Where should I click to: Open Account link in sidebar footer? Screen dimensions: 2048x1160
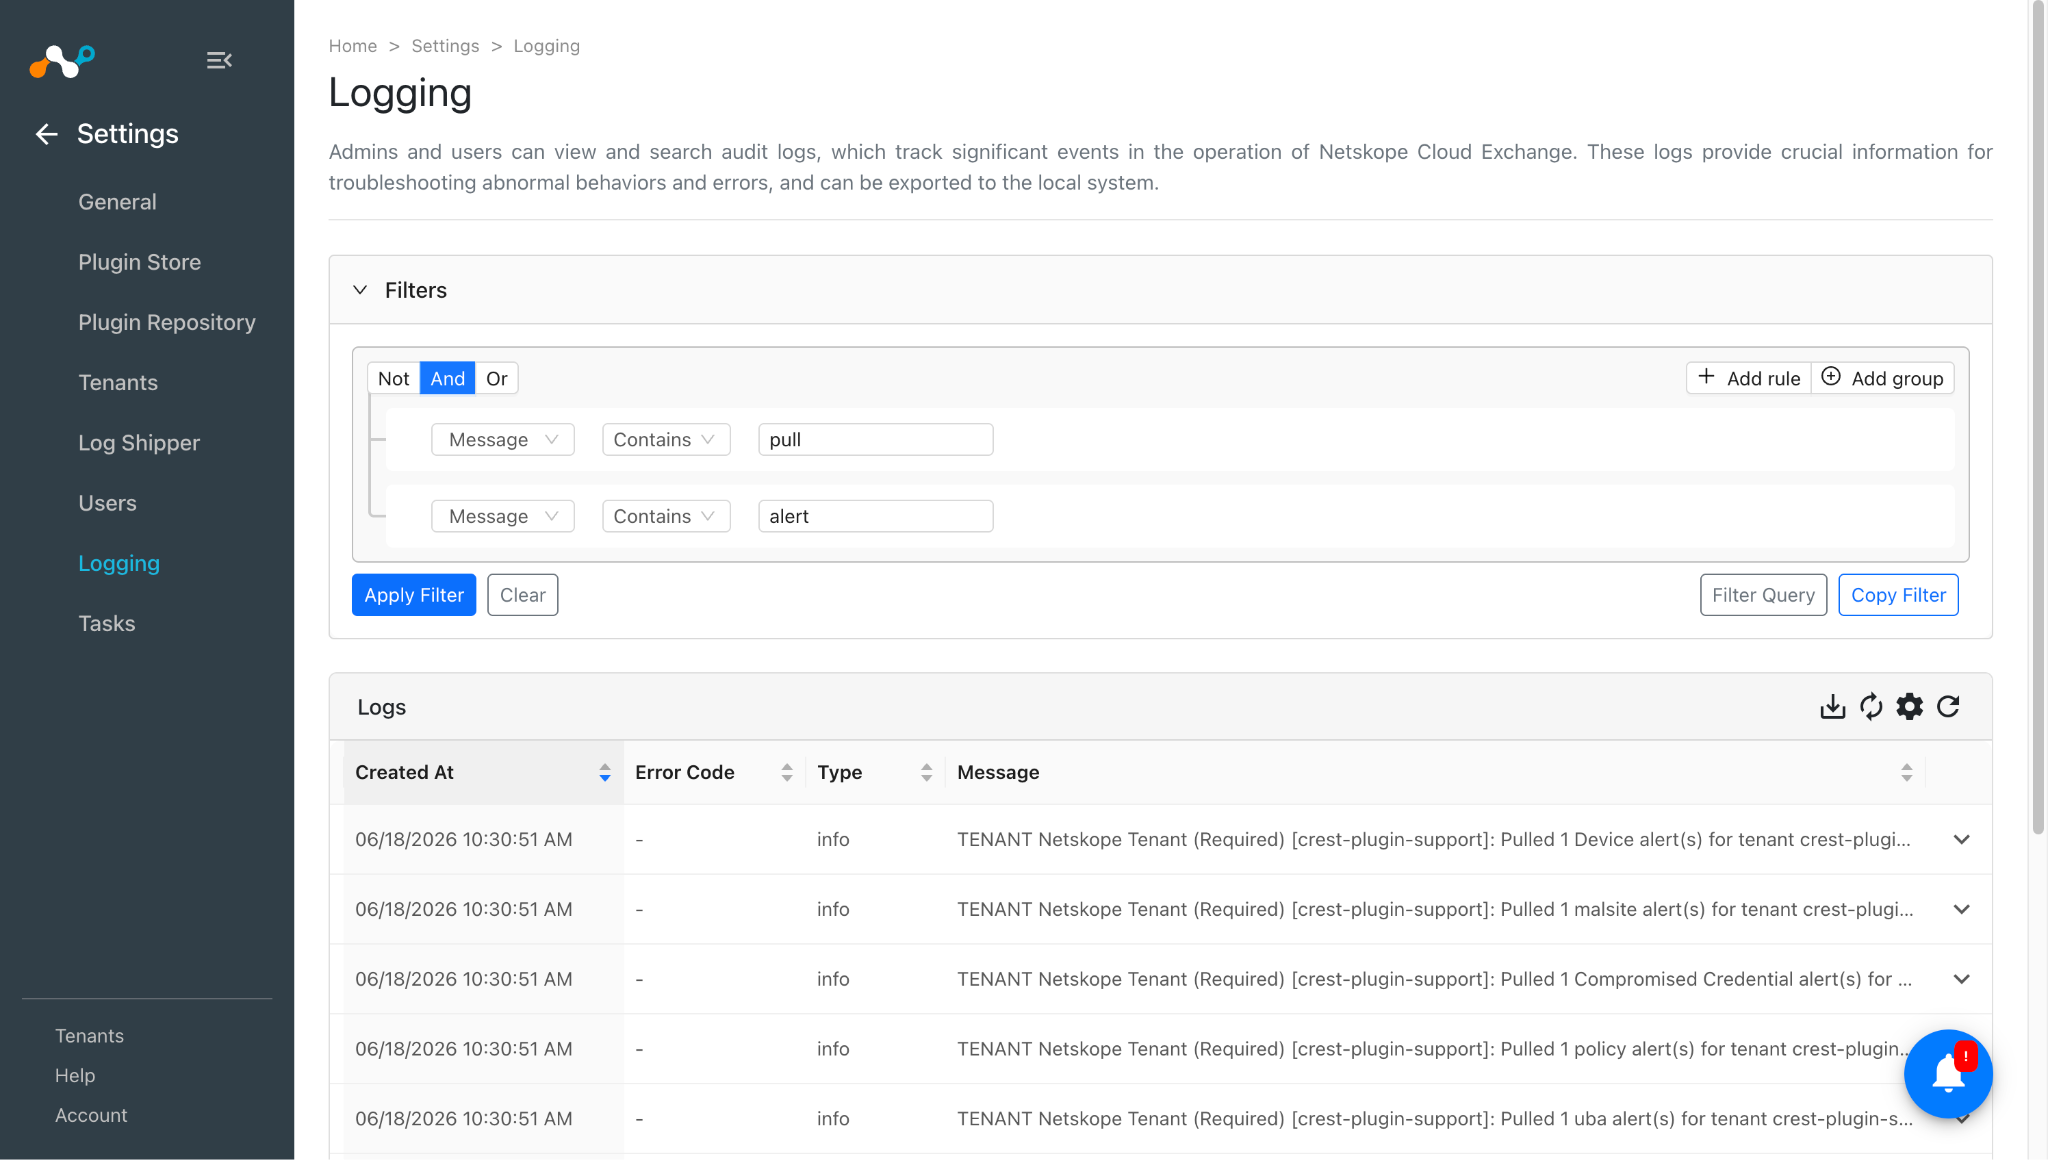(91, 1116)
